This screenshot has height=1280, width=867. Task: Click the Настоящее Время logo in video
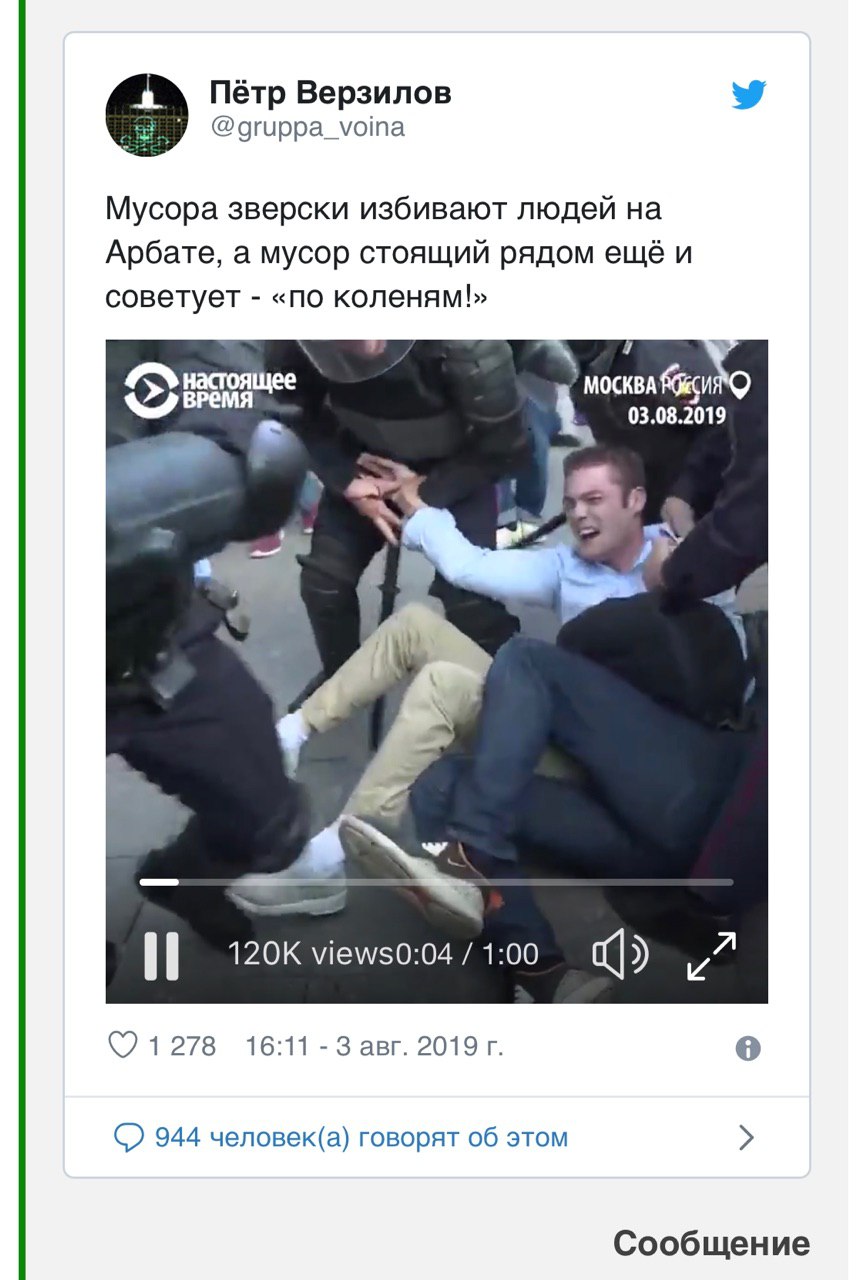coord(210,391)
